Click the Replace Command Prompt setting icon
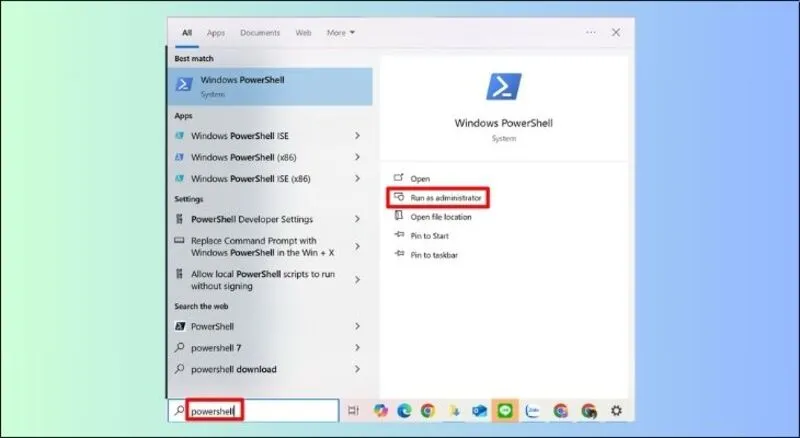This screenshot has width=800, height=438. (x=179, y=240)
